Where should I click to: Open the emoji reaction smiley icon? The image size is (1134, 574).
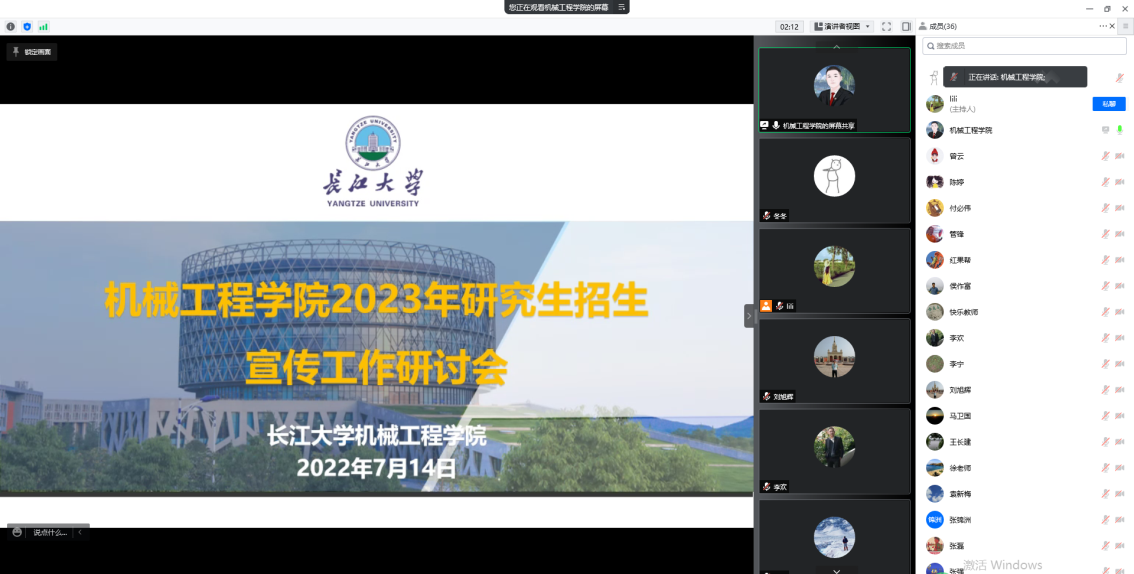click(17, 532)
